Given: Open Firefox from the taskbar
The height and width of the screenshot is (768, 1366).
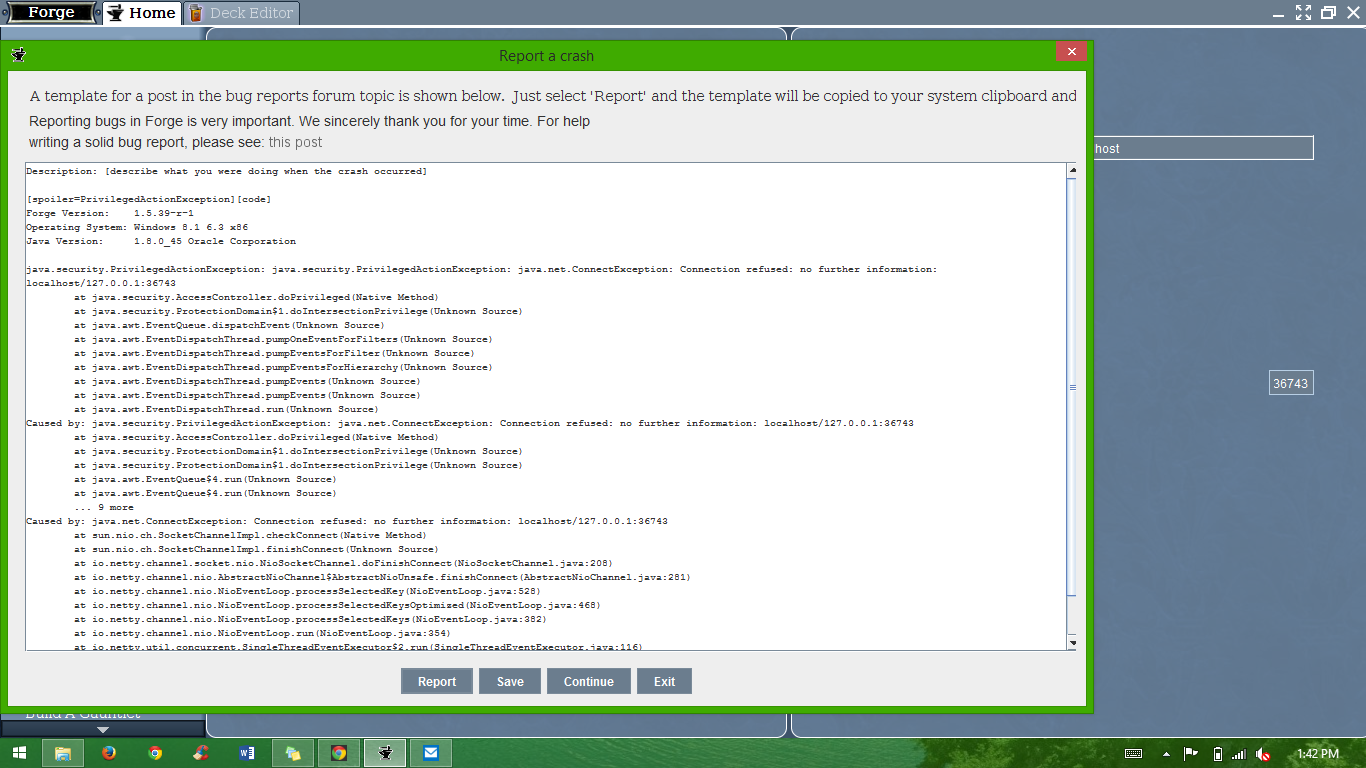Looking at the screenshot, I should [x=109, y=753].
